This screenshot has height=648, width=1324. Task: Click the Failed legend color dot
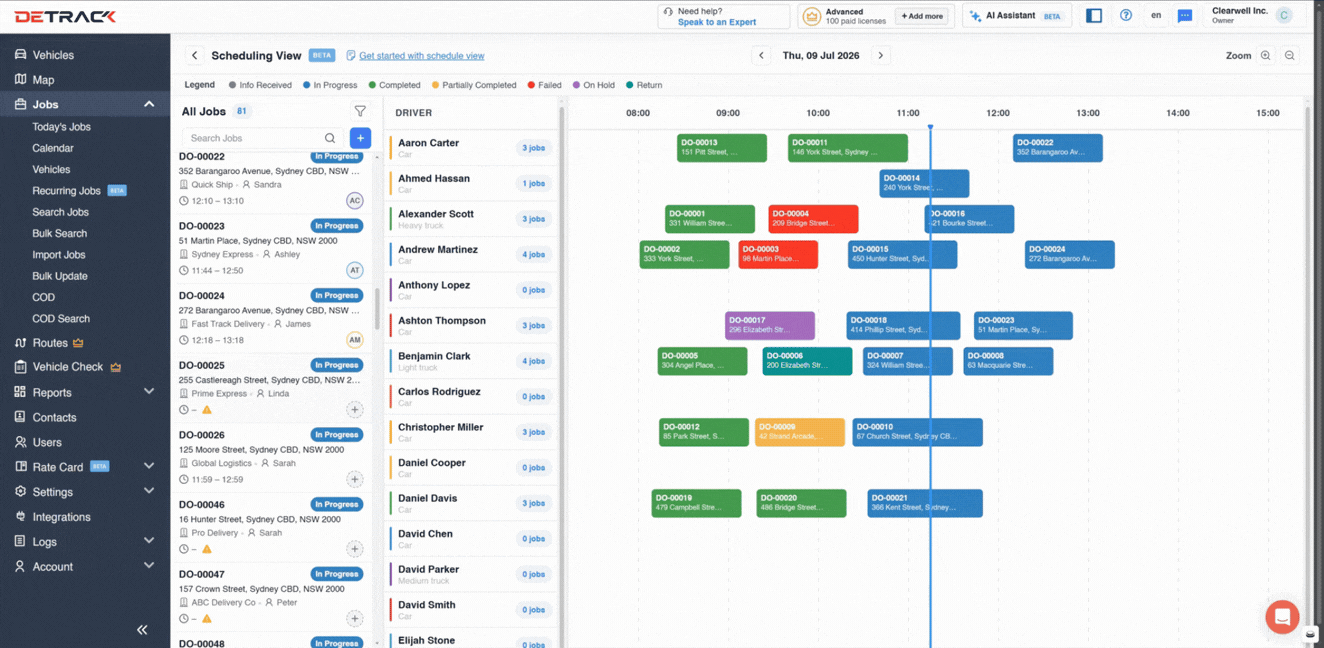pos(531,85)
